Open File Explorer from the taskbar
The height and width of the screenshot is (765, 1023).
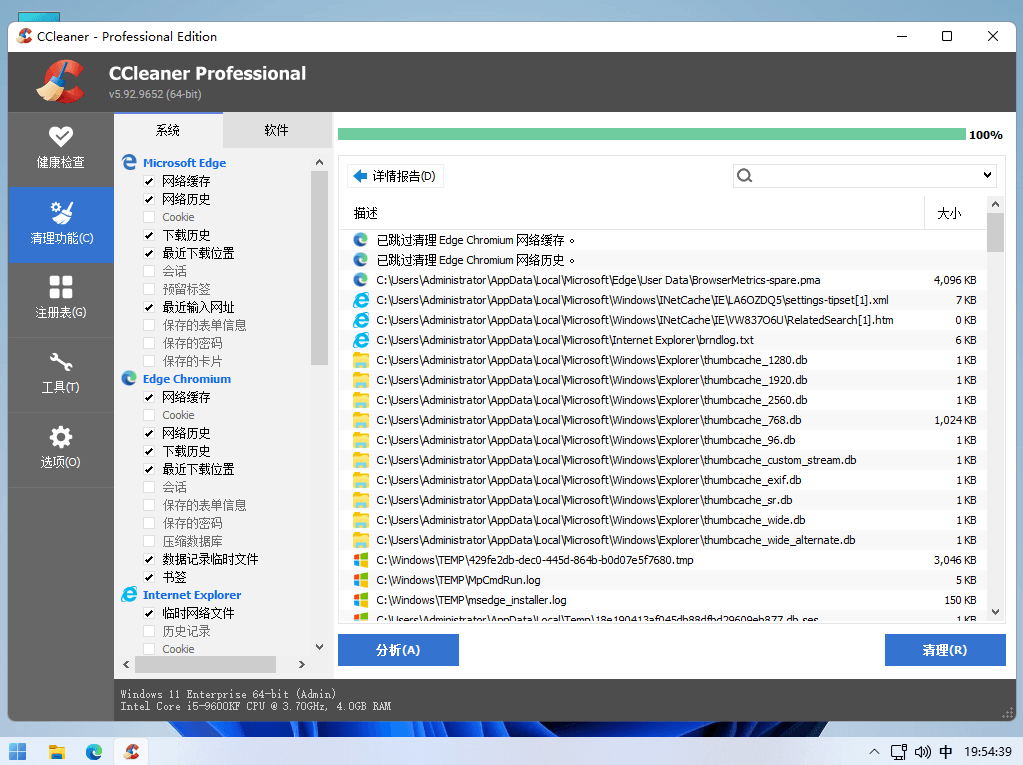pos(57,751)
